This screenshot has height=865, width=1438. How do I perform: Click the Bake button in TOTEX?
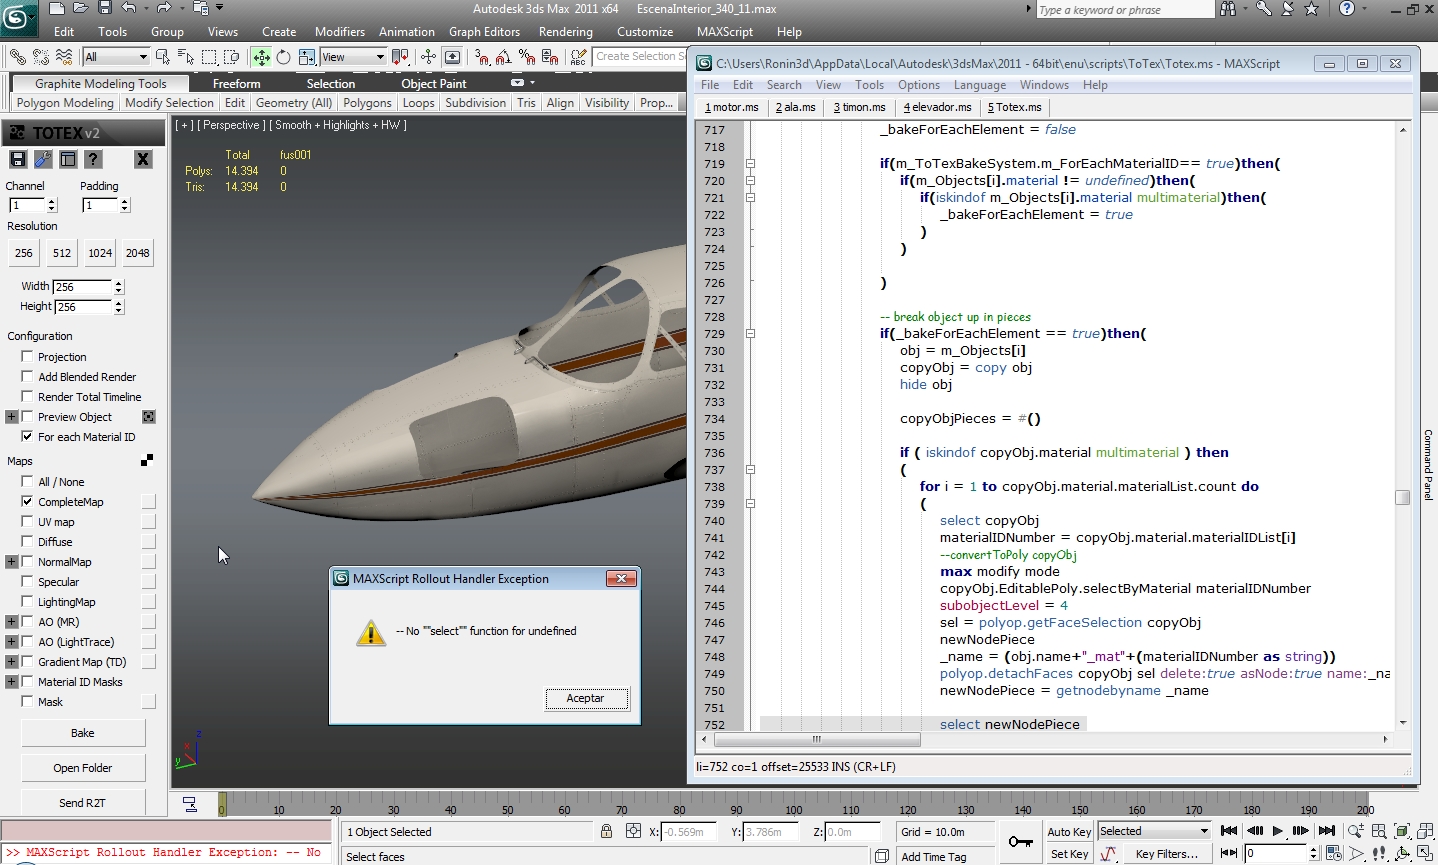pos(83,732)
